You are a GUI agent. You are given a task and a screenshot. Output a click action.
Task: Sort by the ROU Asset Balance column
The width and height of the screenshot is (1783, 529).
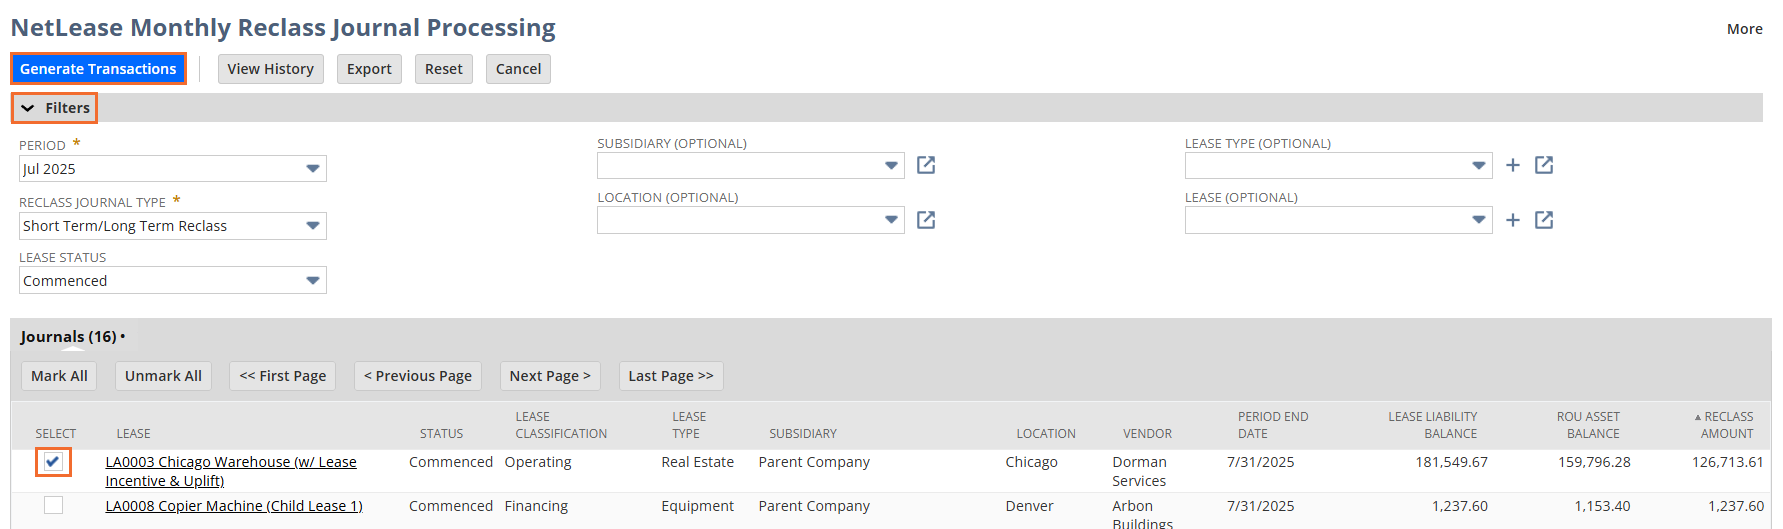coord(1588,425)
